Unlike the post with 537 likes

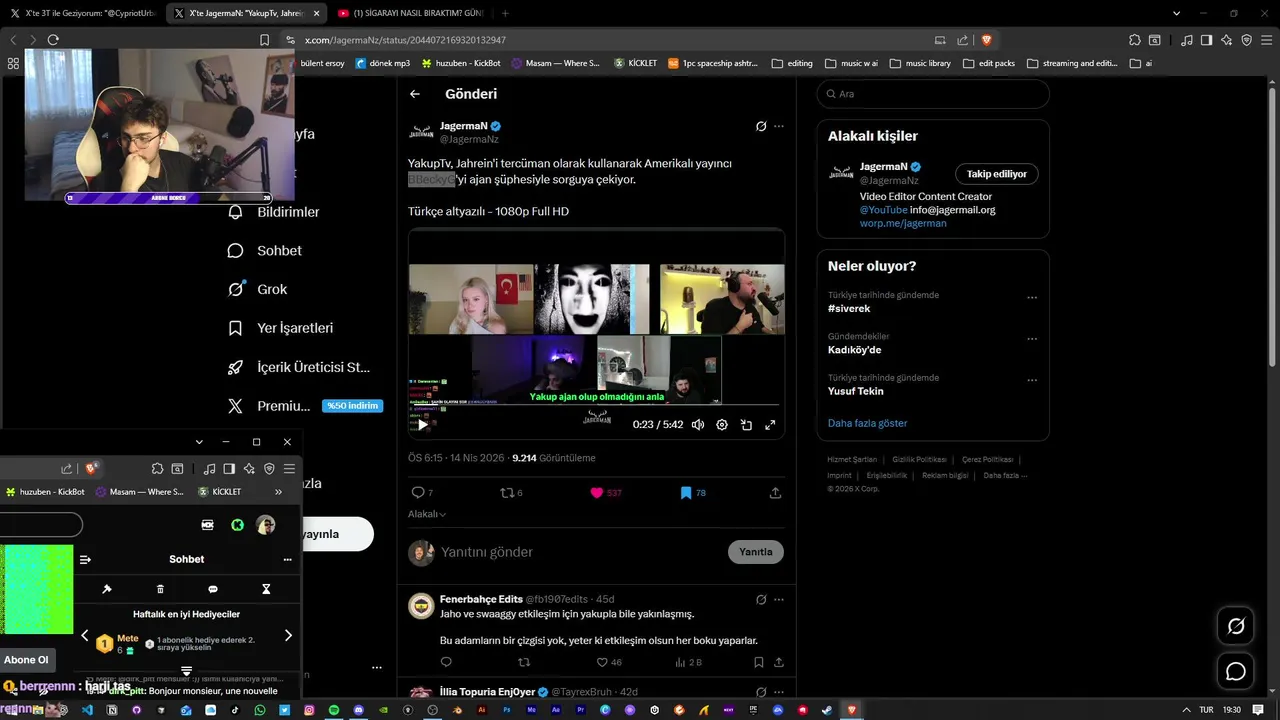pos(605,493)
